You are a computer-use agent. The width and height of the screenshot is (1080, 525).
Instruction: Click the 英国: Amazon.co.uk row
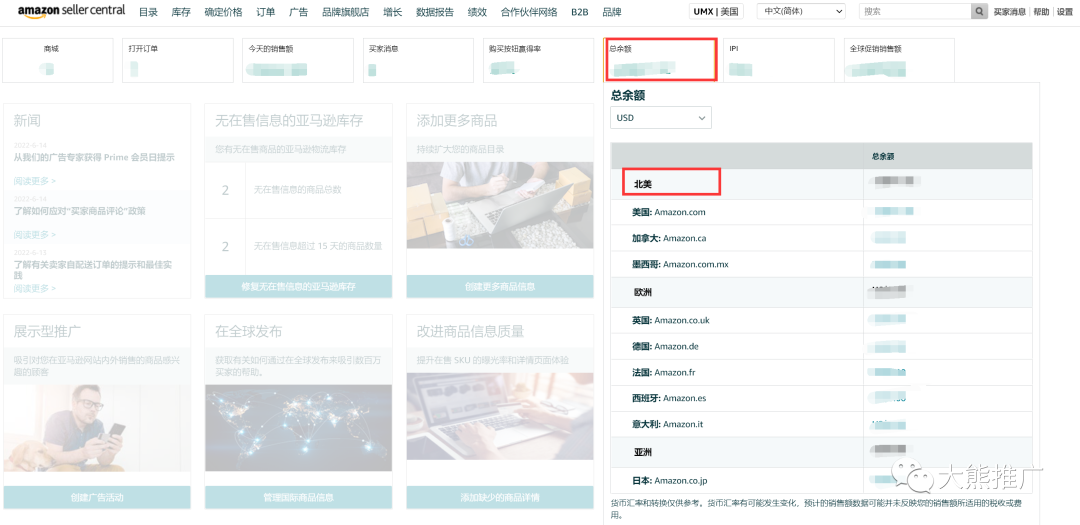pos(821,320)
